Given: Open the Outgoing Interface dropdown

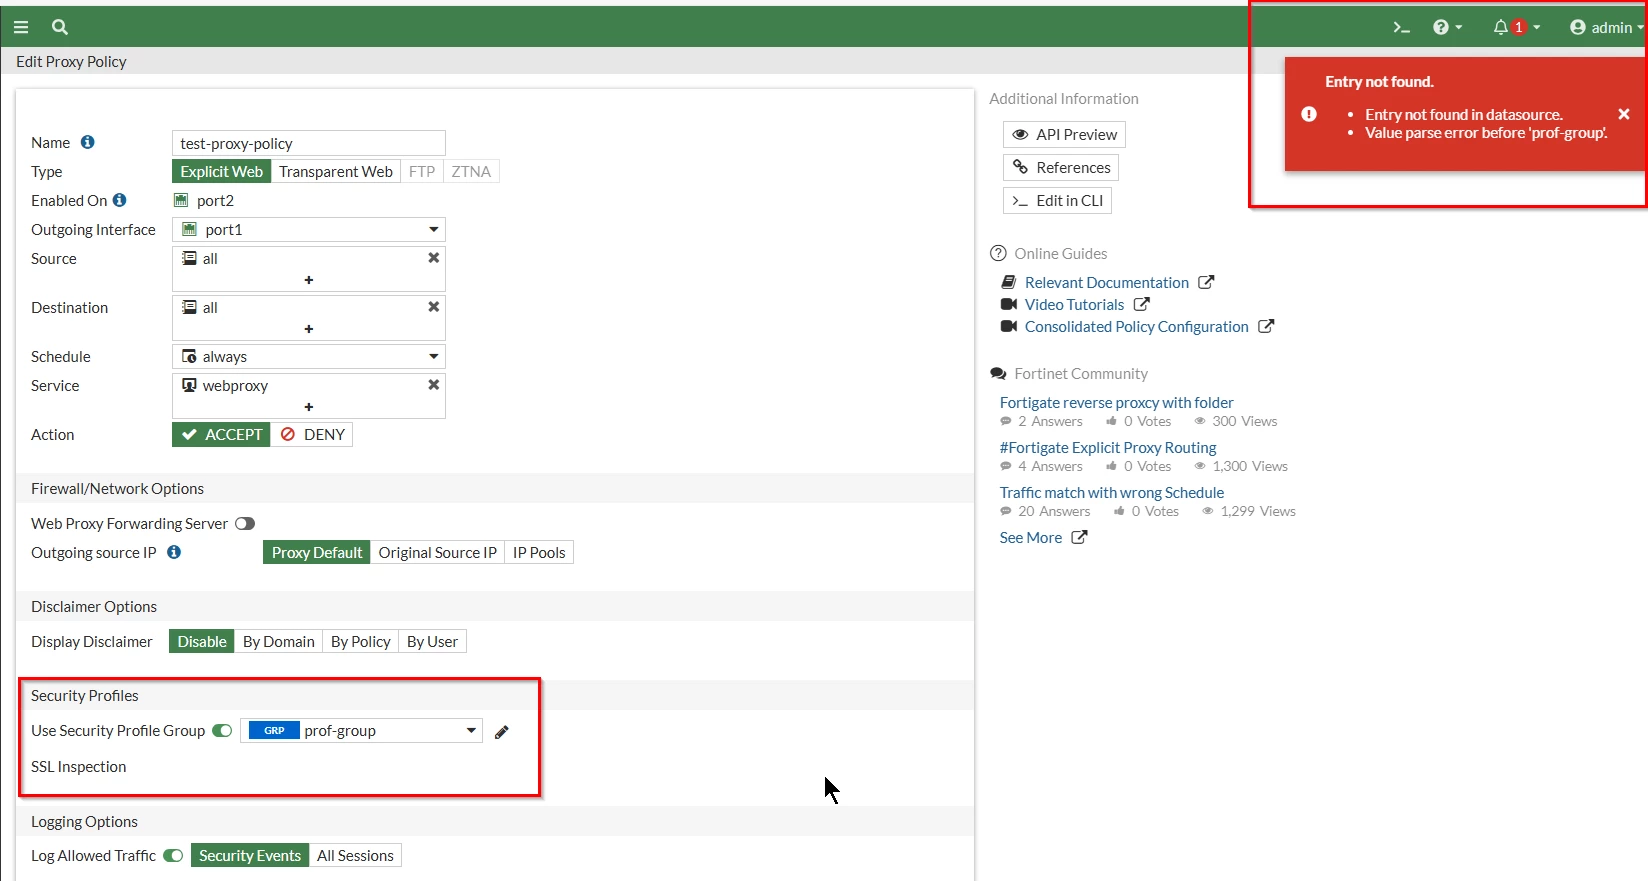Looking at the screenshot, I should (x=309, y=229).
